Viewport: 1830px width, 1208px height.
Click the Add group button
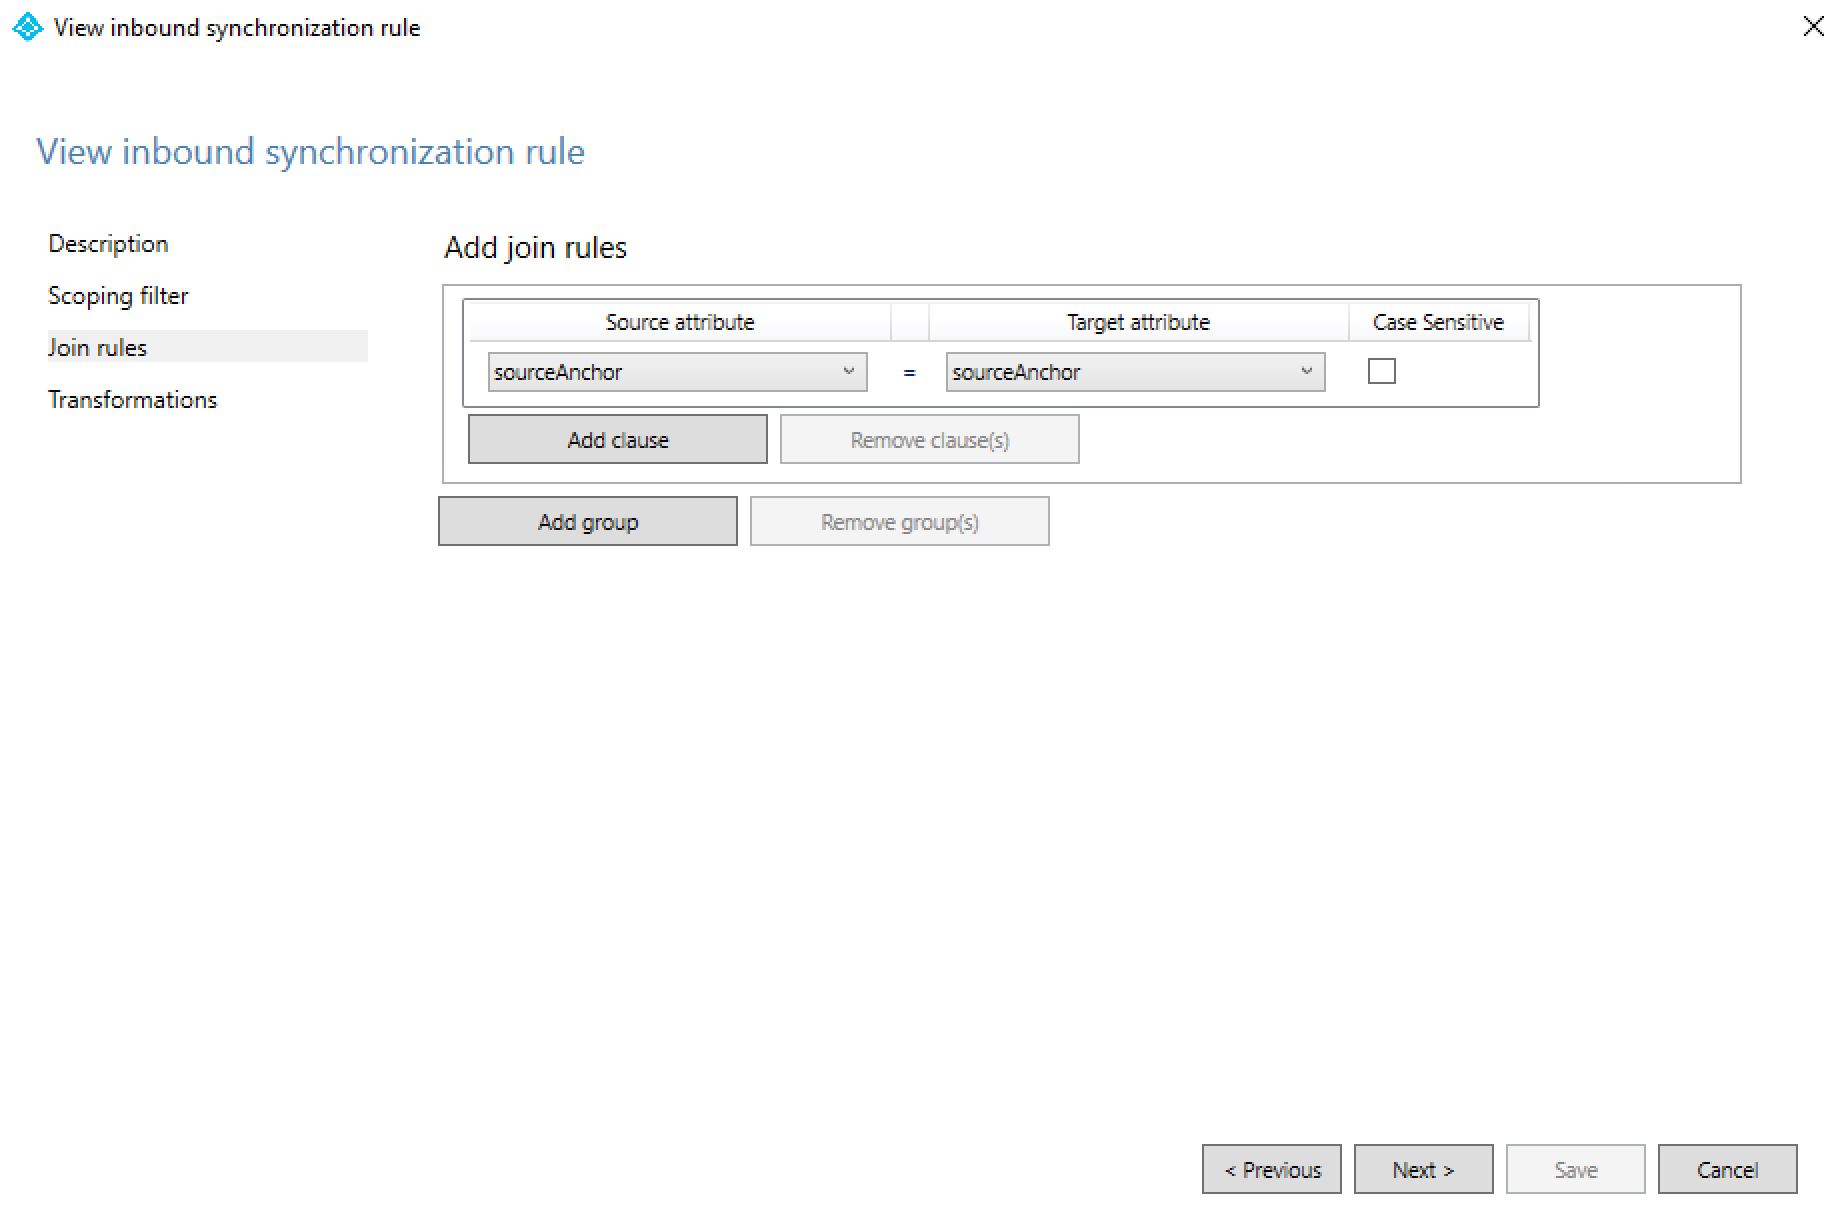coord(588,522)
